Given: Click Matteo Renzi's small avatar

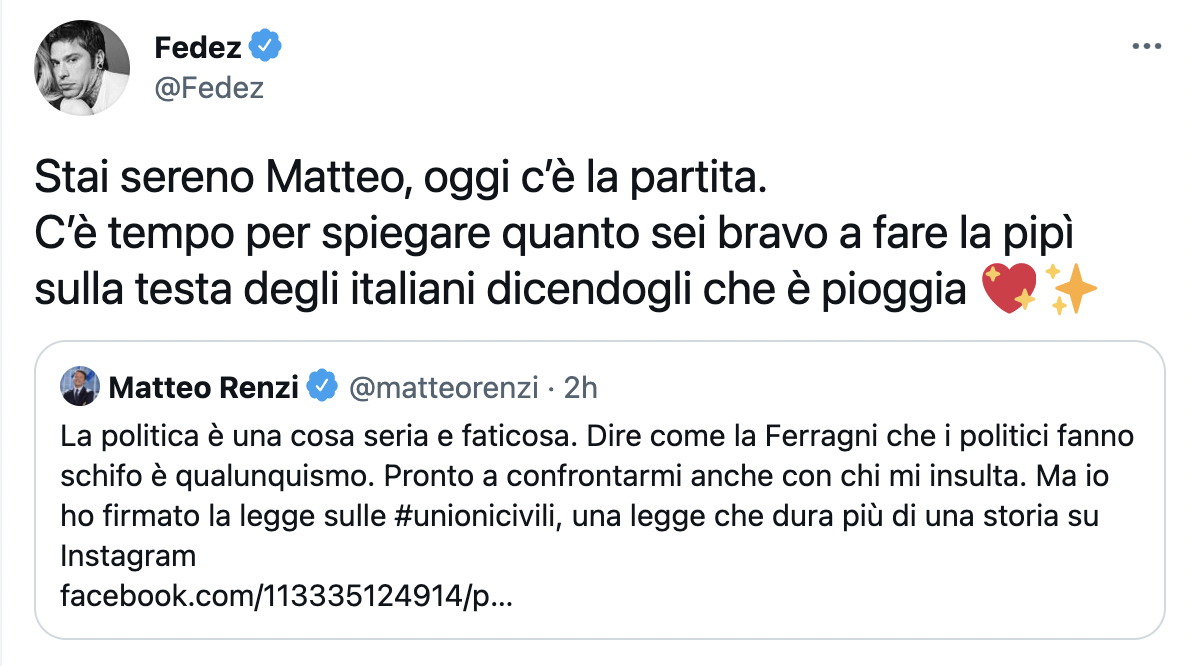Looking at the screenshot, I should click(80, 386).
